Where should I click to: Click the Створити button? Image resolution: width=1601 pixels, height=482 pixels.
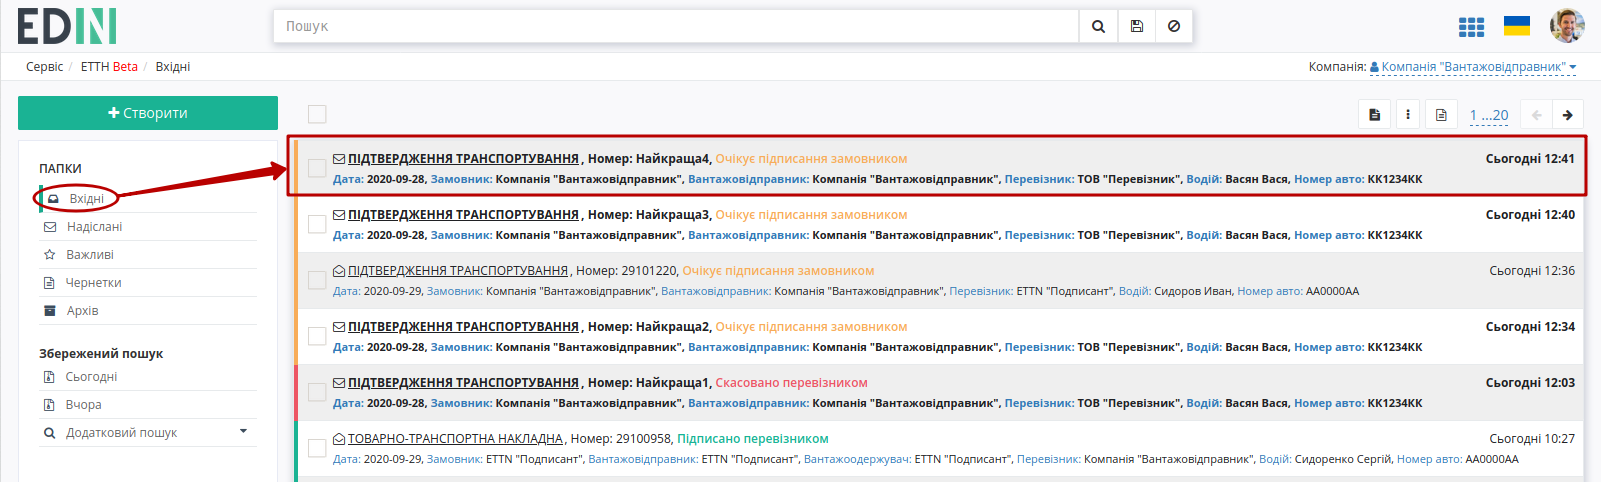[x=148, y=113]
